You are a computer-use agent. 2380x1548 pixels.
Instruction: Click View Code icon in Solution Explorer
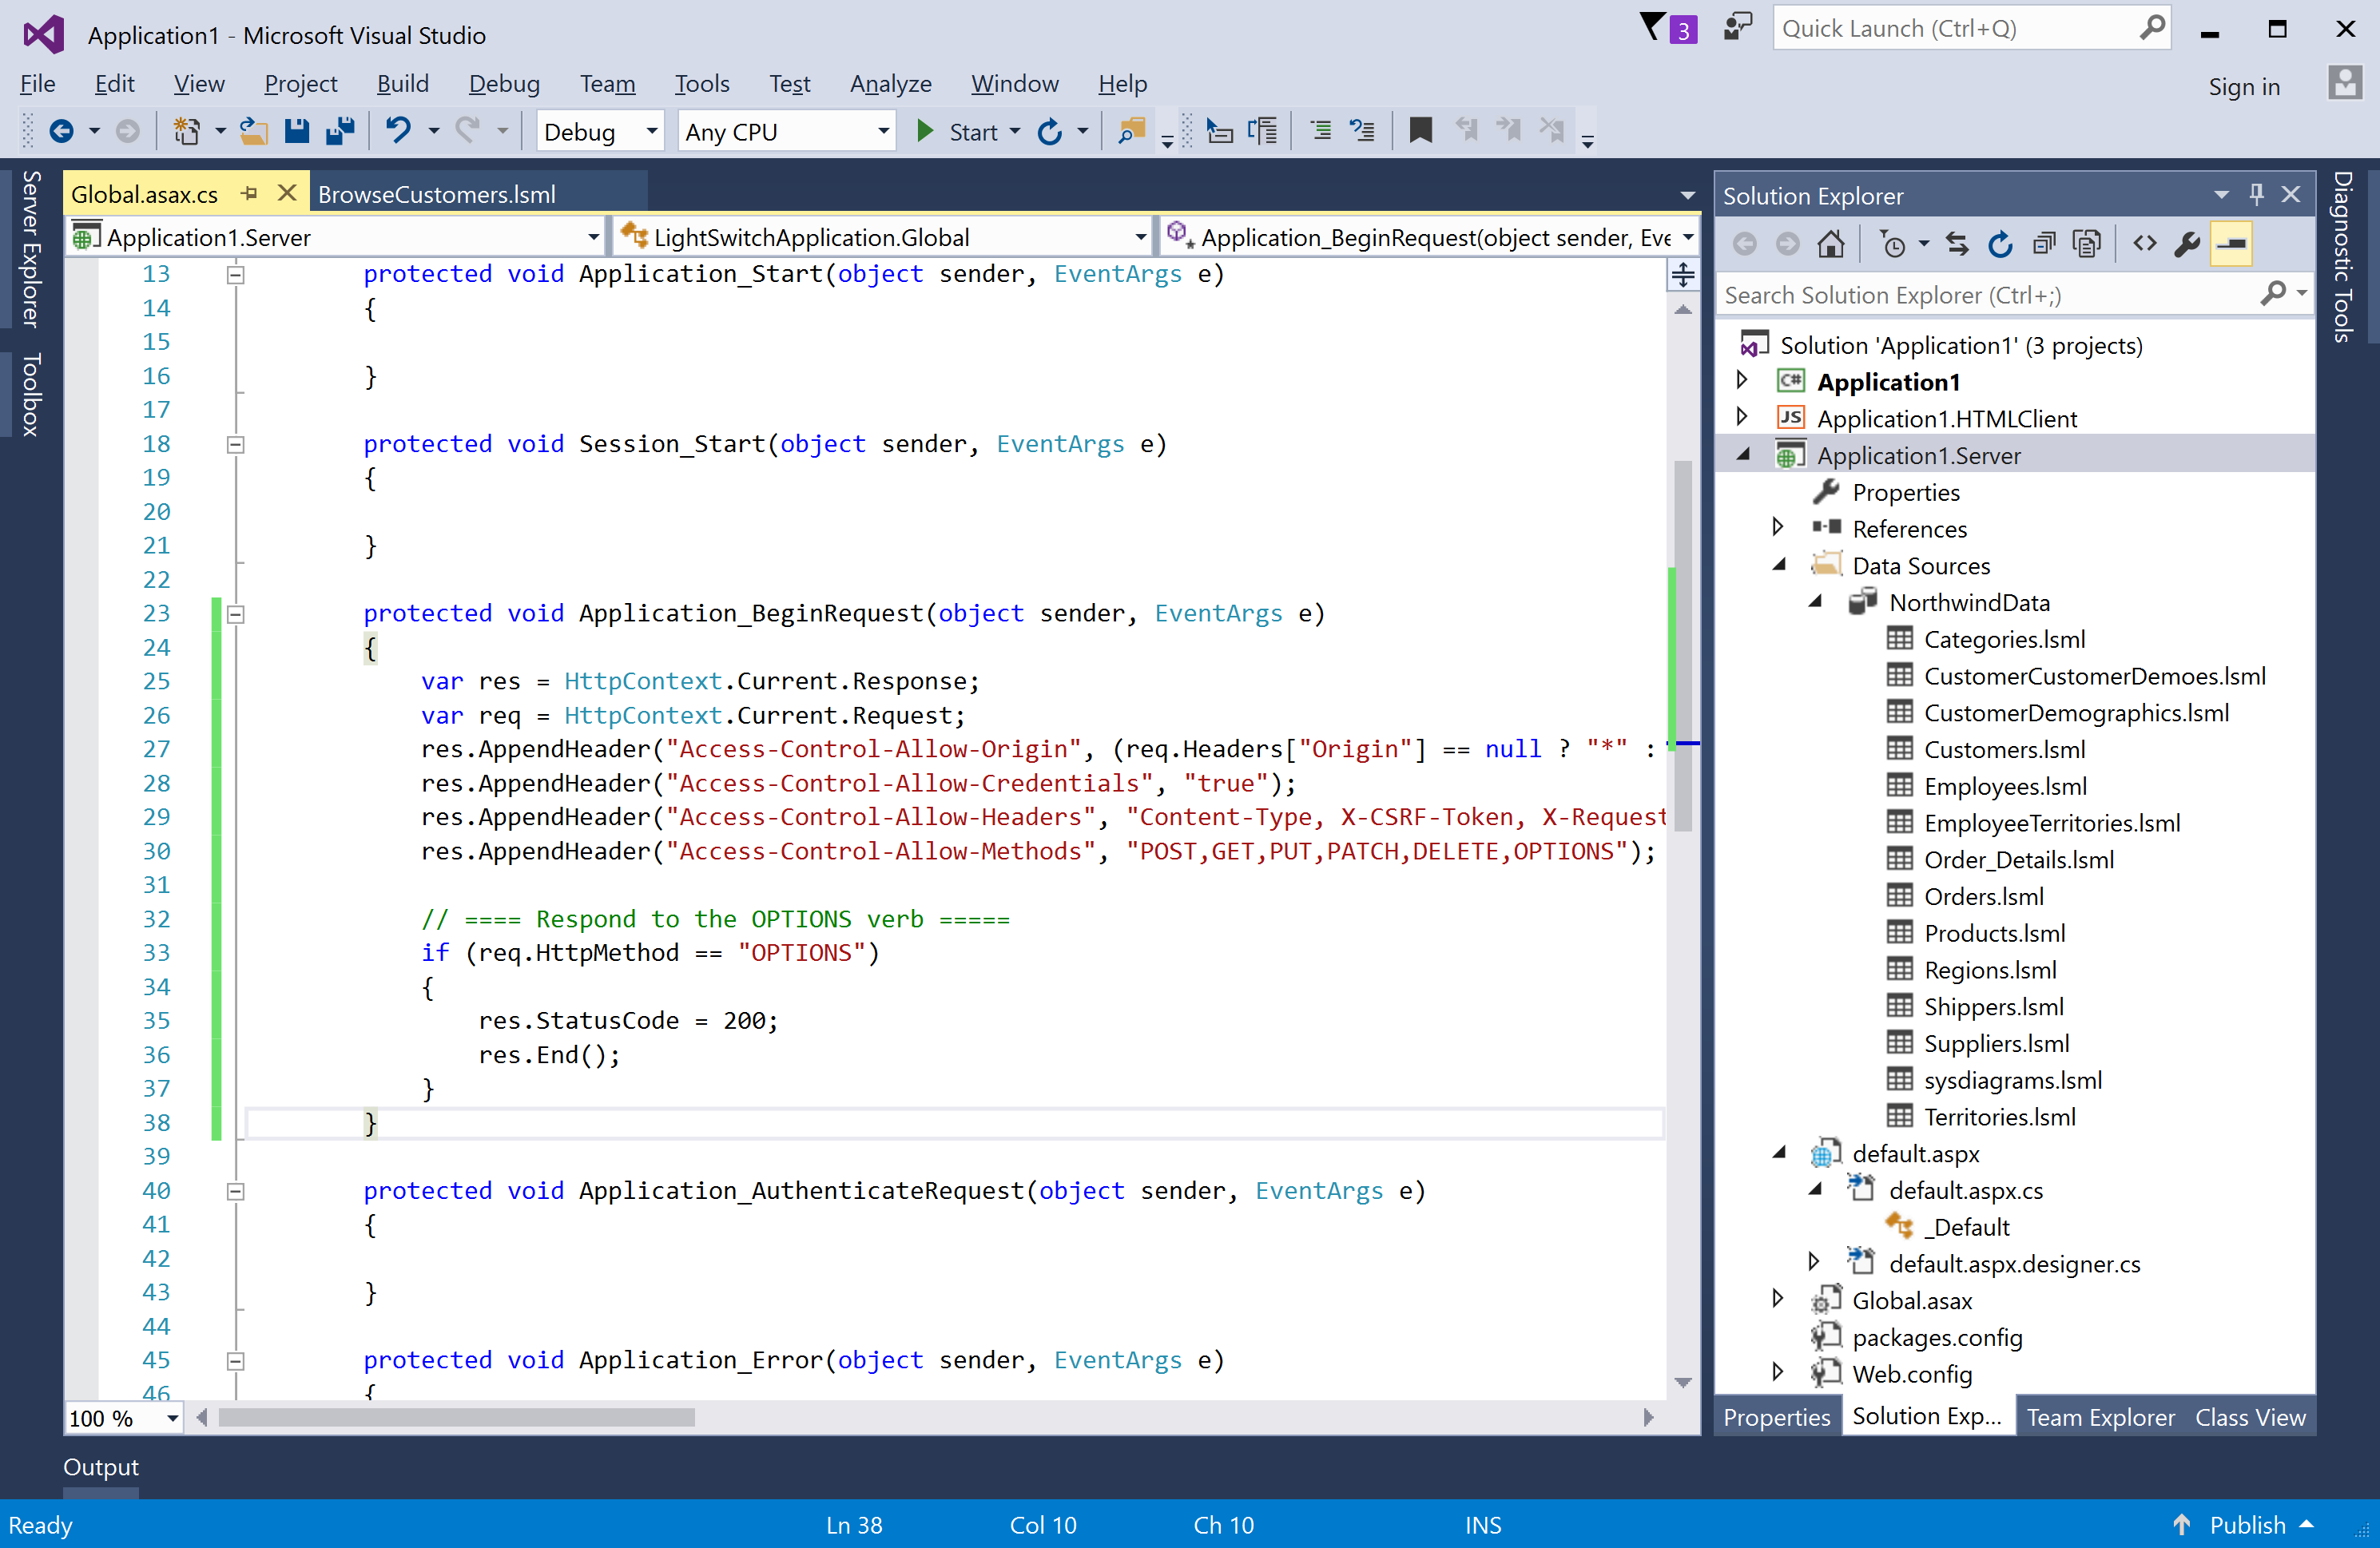point(2144,244)
